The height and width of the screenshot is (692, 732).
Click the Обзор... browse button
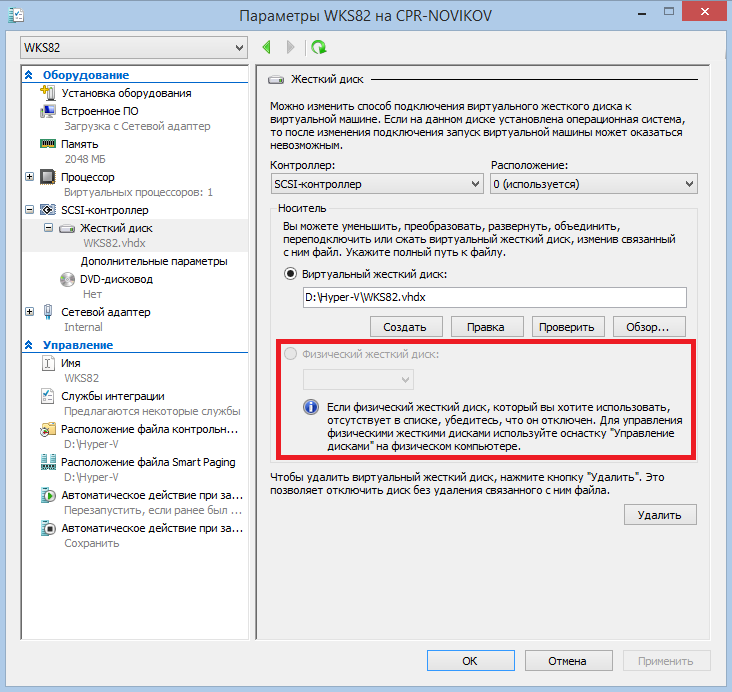click(x=654, y=327)
